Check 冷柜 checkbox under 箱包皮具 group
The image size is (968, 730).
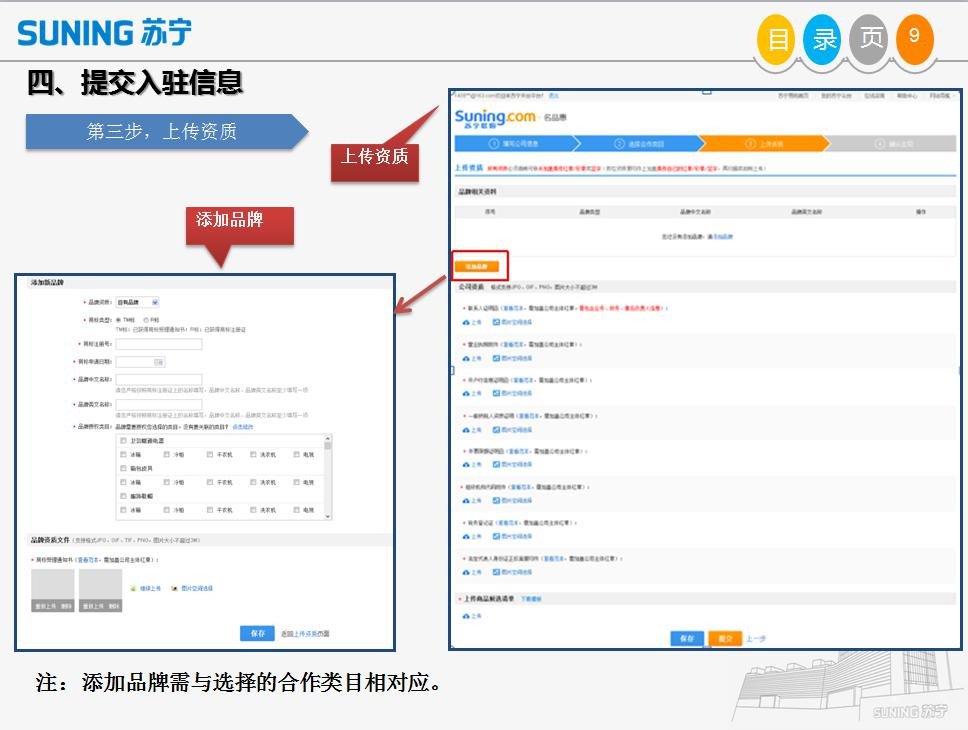(x=167, y=482)
